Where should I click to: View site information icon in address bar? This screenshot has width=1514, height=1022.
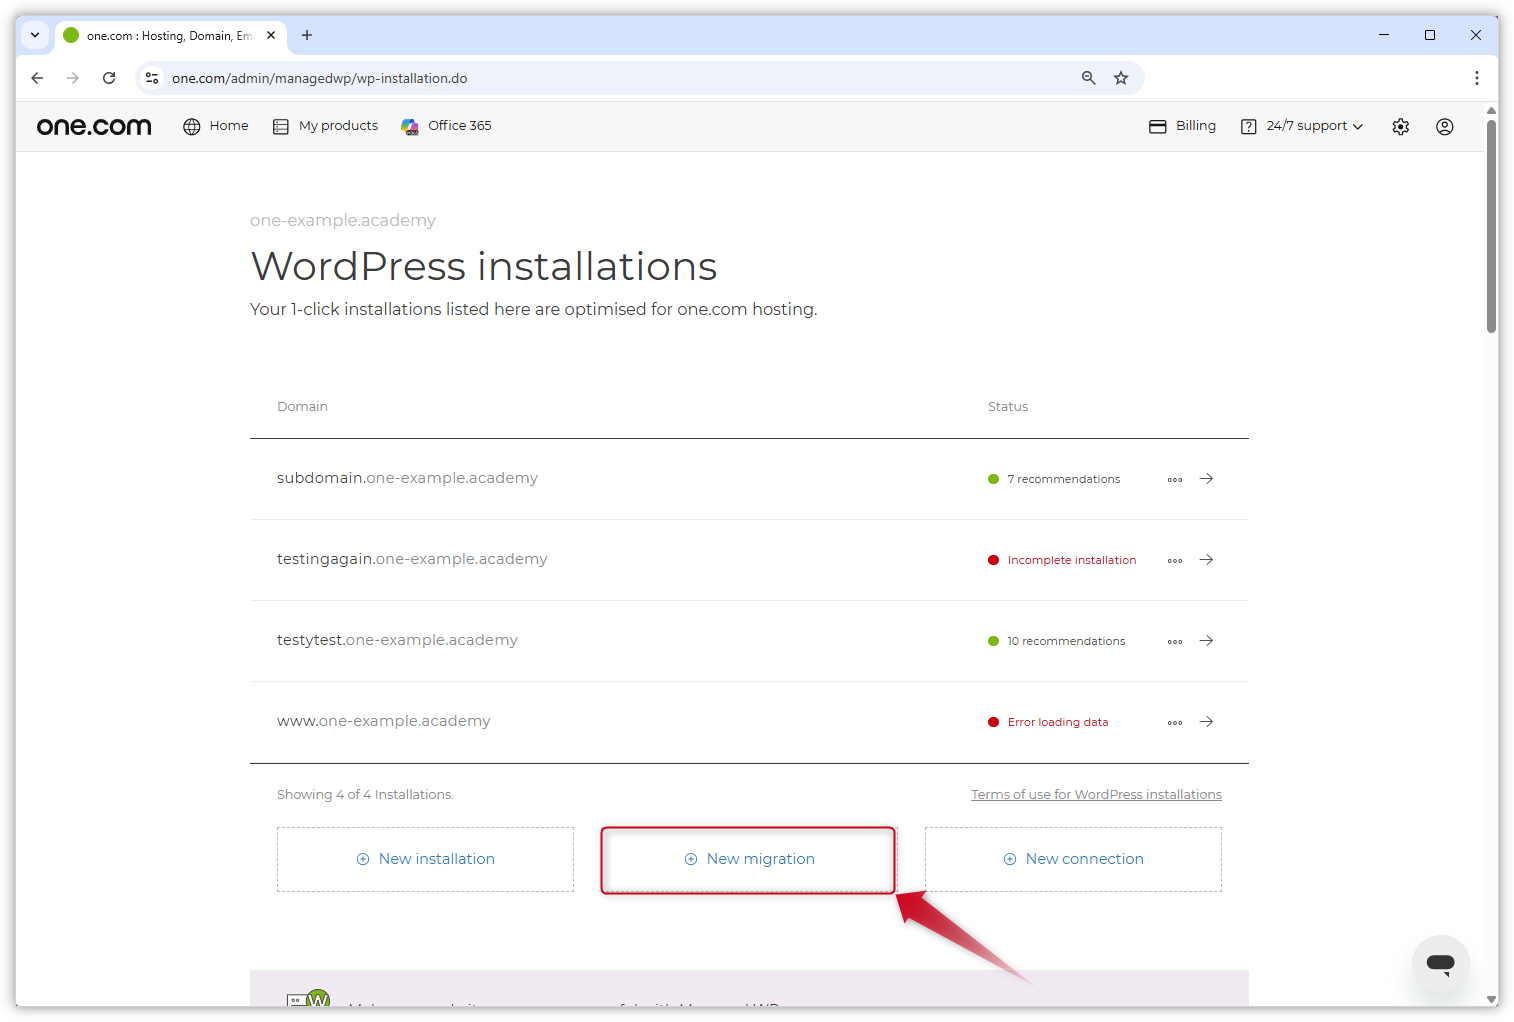coord(152,78)
